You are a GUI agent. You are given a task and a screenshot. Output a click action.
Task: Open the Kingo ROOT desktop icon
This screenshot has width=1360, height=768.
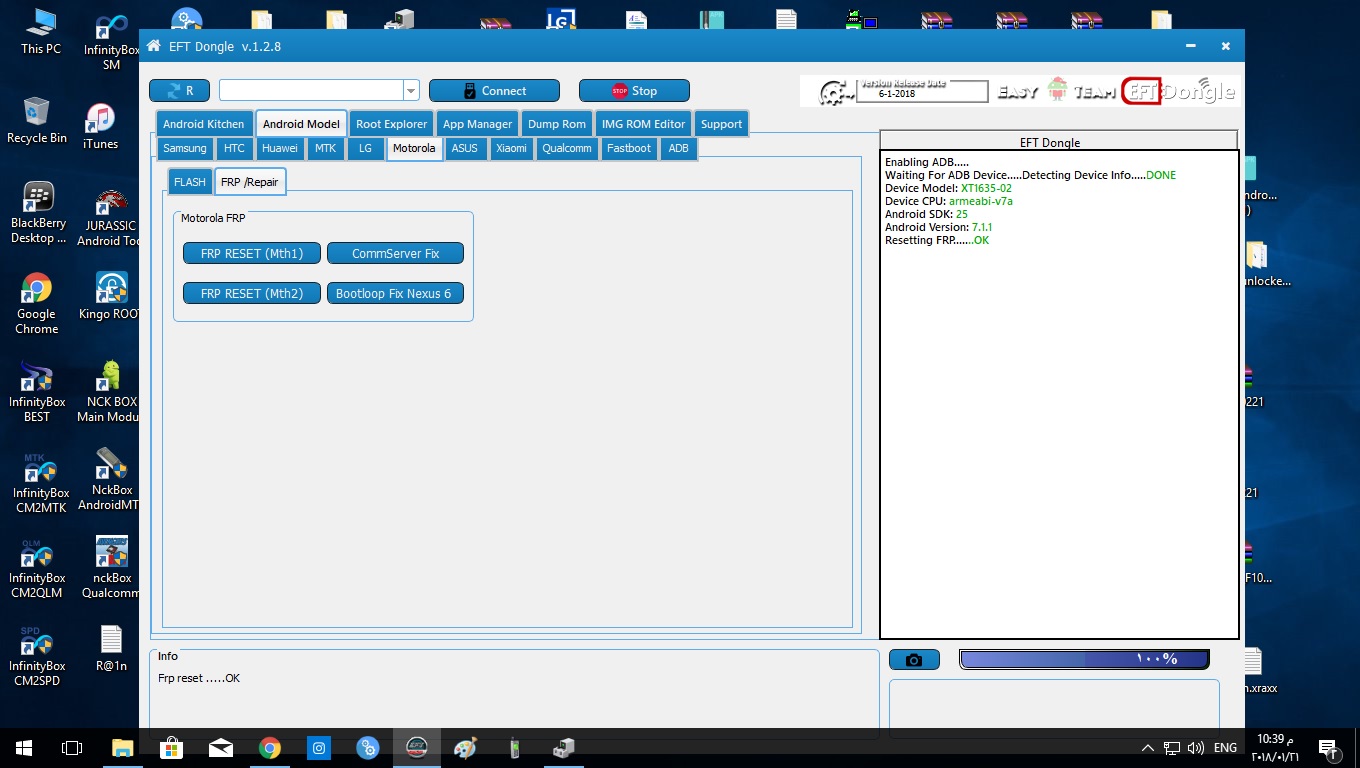(x=110, y=296)
